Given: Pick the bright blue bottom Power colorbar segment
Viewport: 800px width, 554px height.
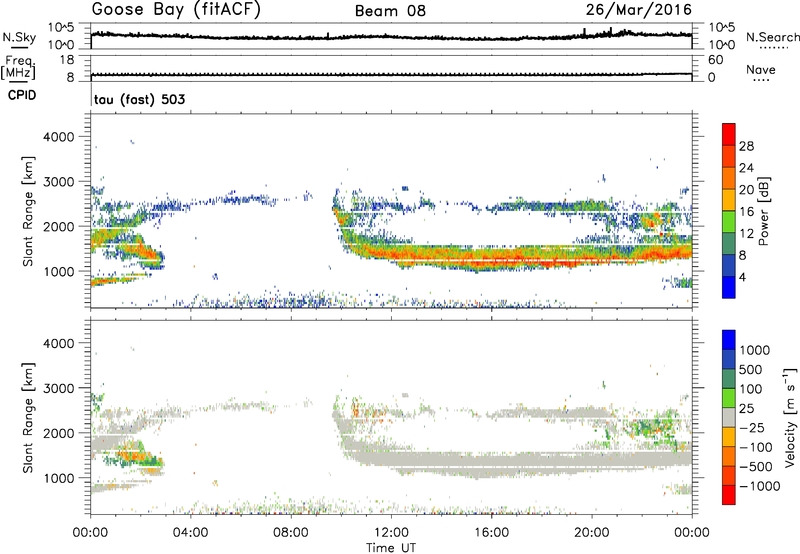Looking at the screenshot, I should [729, 287].
